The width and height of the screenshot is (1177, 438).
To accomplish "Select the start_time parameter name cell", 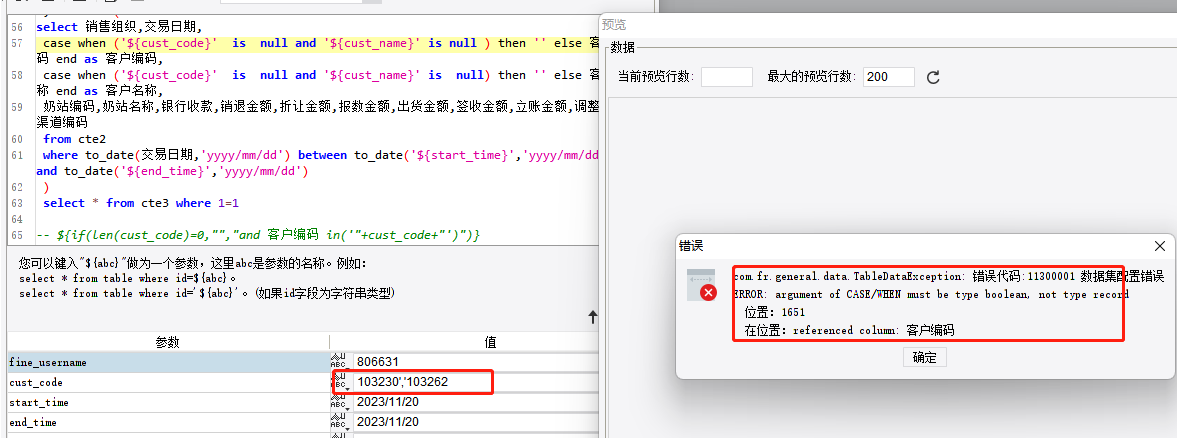I will pos(168,403).
